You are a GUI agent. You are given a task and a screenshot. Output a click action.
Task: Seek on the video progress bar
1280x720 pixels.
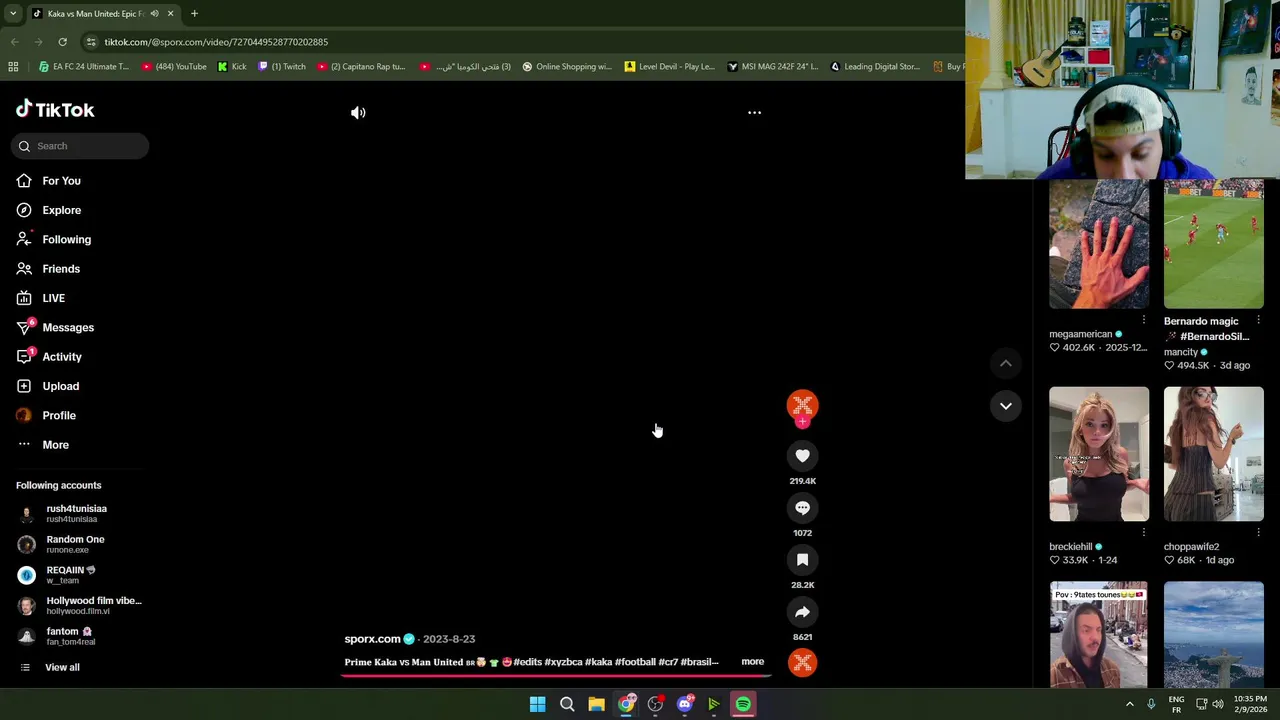coord(556,675)
